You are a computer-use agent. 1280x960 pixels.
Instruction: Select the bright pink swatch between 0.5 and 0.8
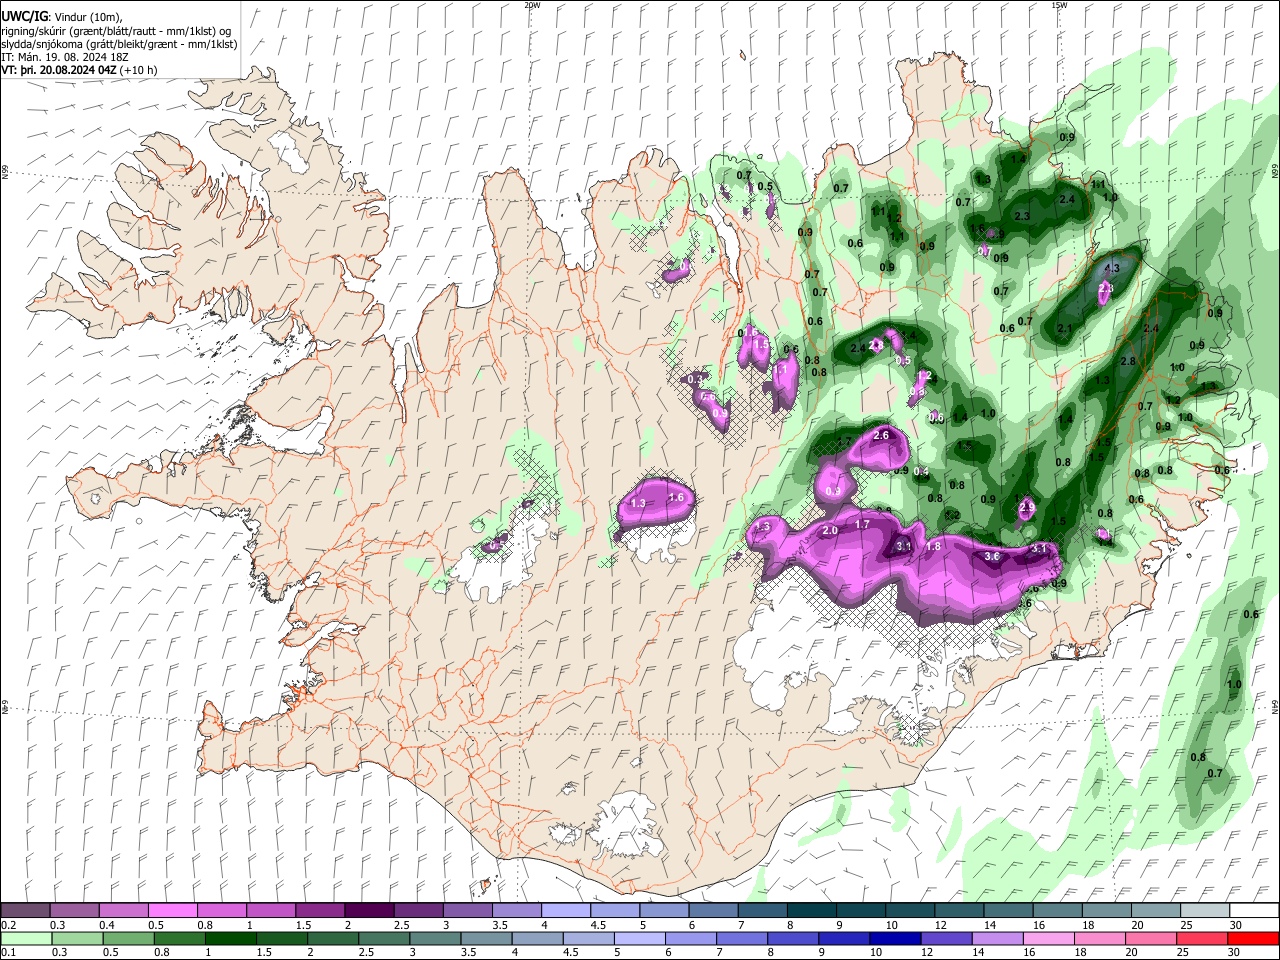(173, 911)
